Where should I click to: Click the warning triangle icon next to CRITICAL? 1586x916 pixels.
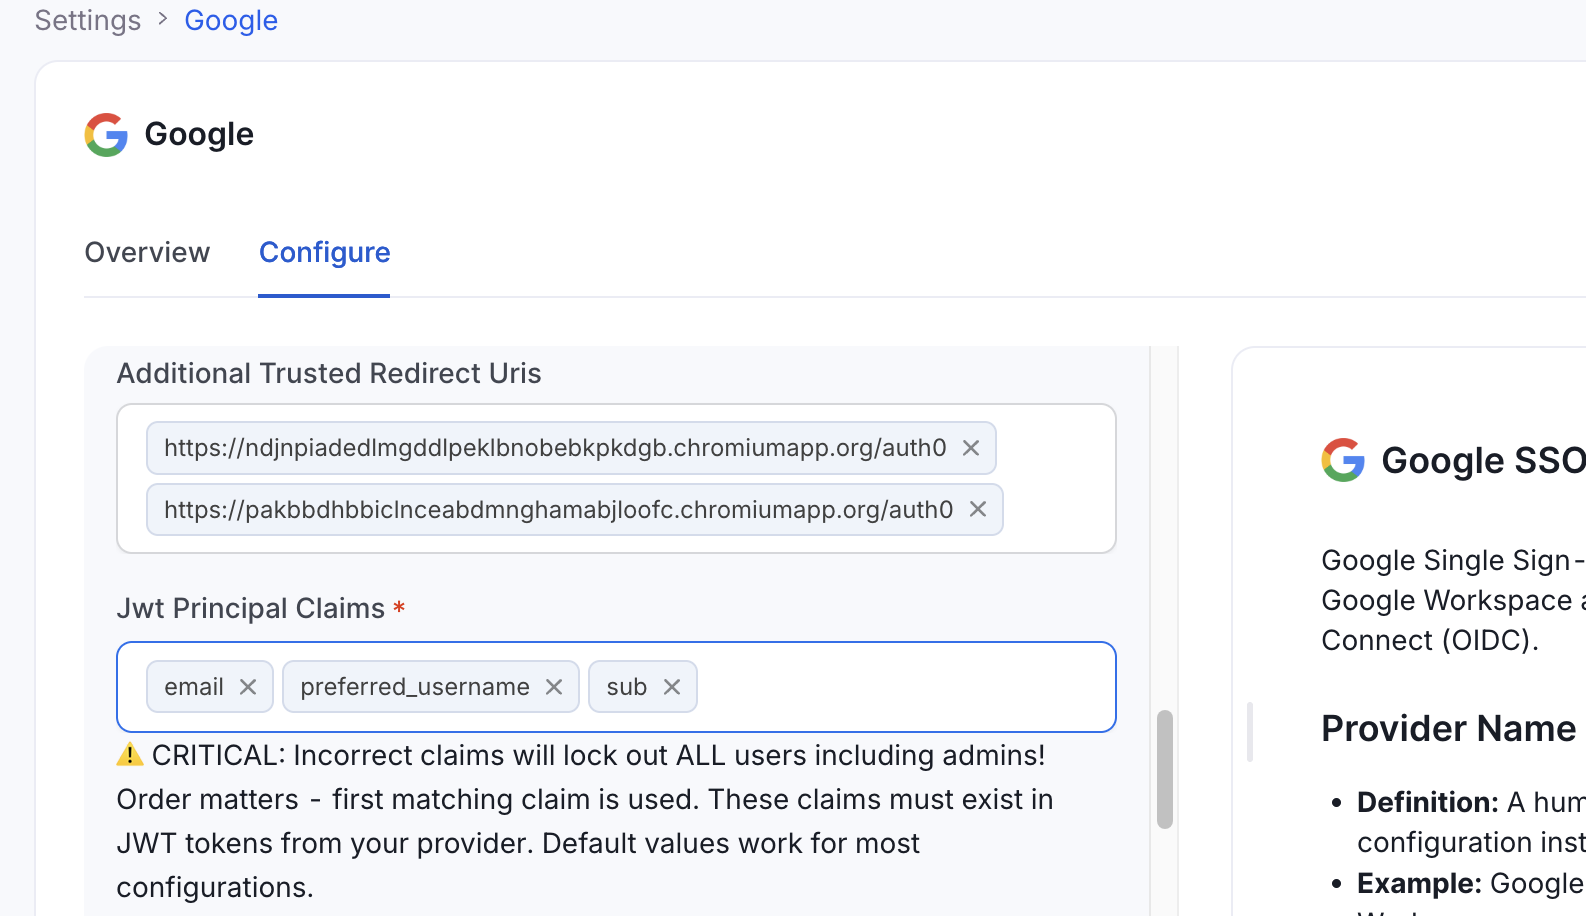130,755
